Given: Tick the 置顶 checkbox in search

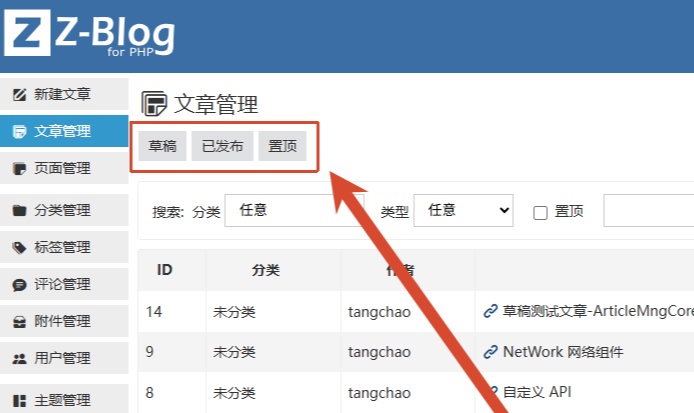Looking at the screenshot, I should tap(540, 213).
